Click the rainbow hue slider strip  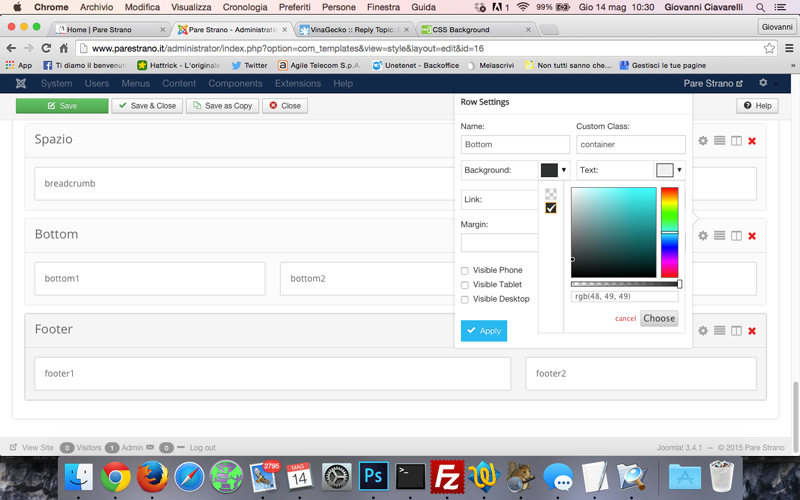(669, 232)
